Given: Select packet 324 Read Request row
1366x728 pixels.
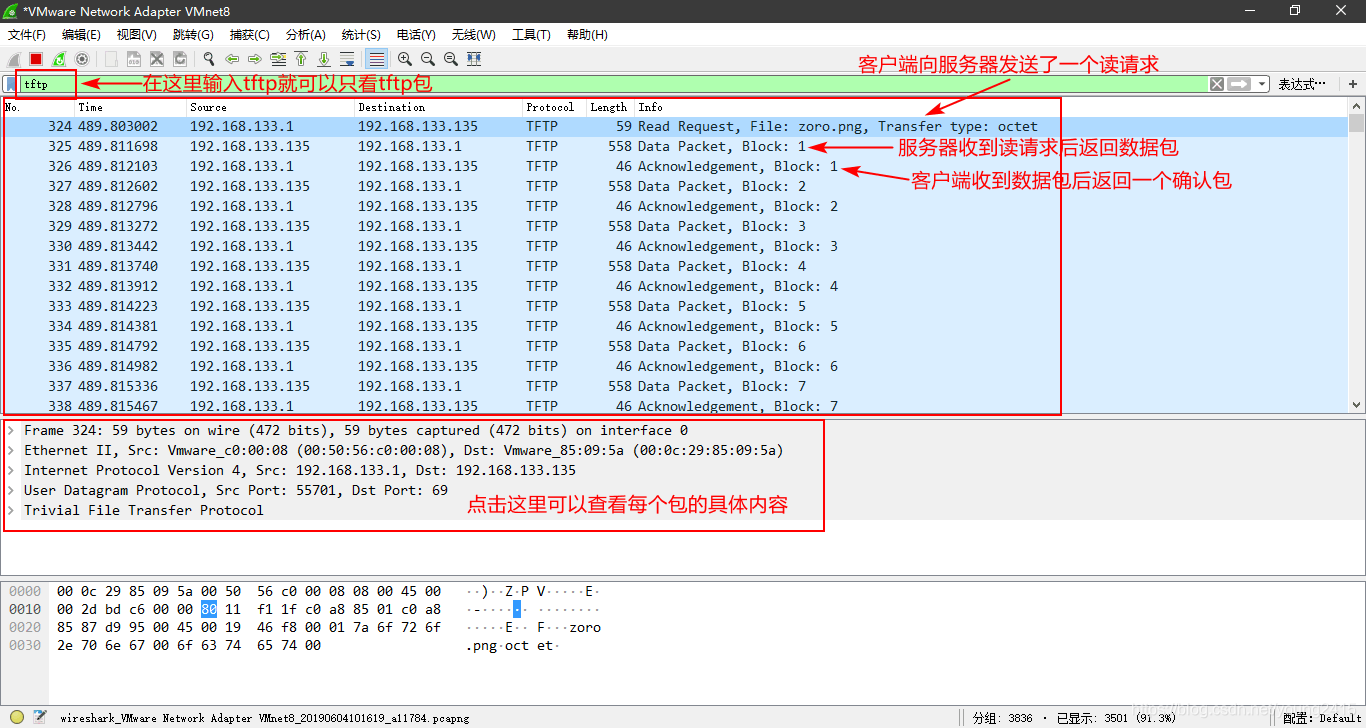Looking at the screenshot, I should point(675,126).
